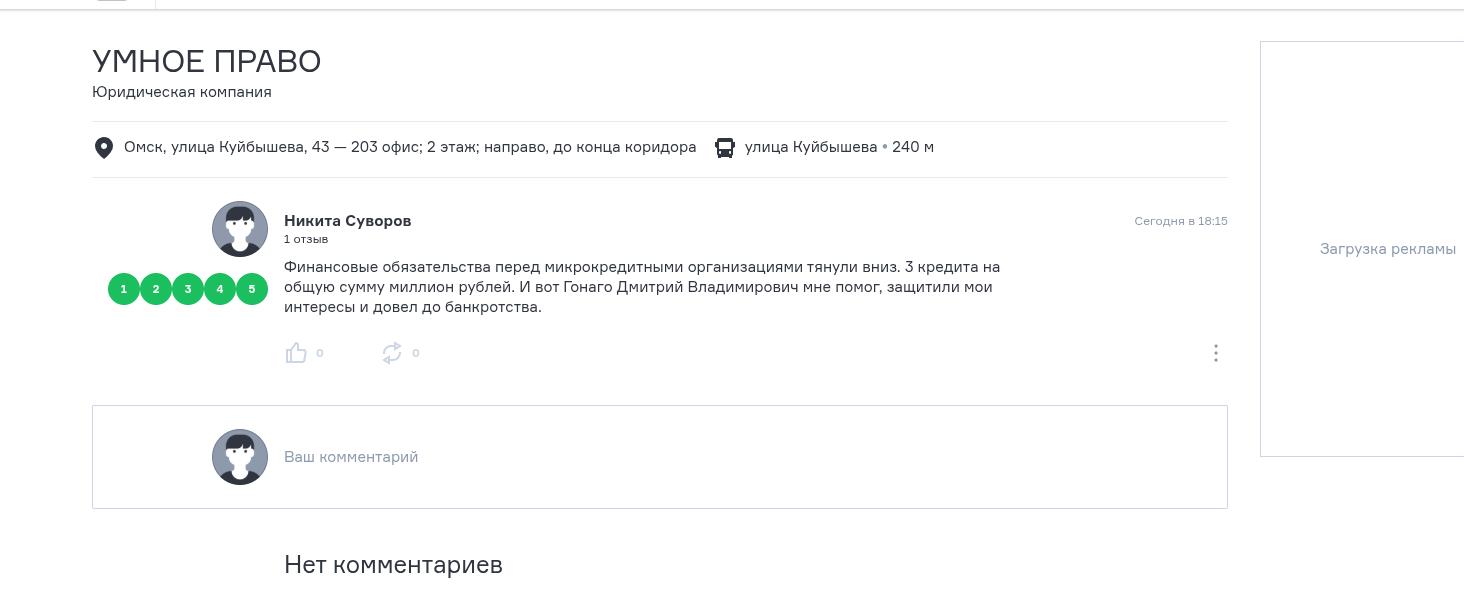Focus the 'Ваш комментарий' input field
Screen dimensions: 1464x594
pyautogui.click(x=660, y=457)
